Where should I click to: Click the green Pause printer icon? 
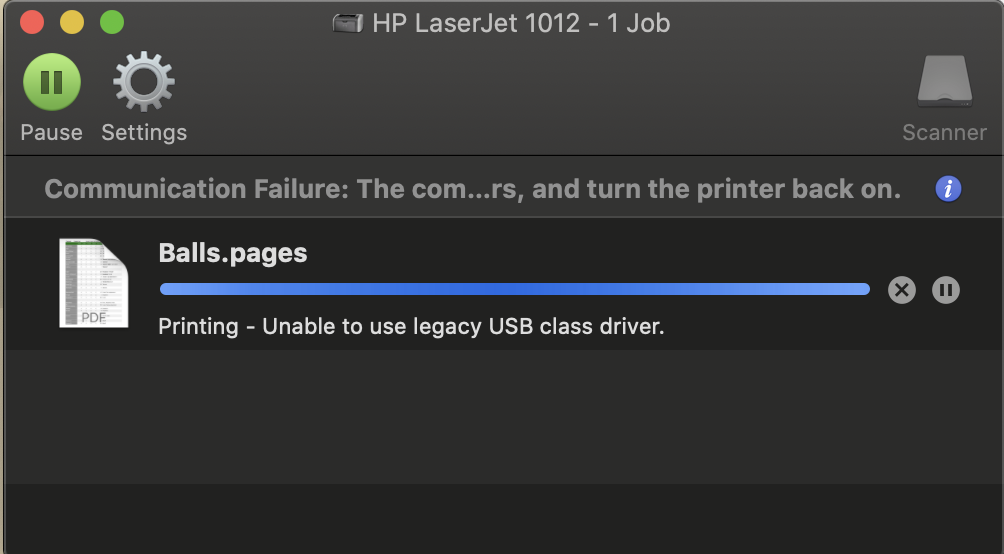click(x=52, y=82)
